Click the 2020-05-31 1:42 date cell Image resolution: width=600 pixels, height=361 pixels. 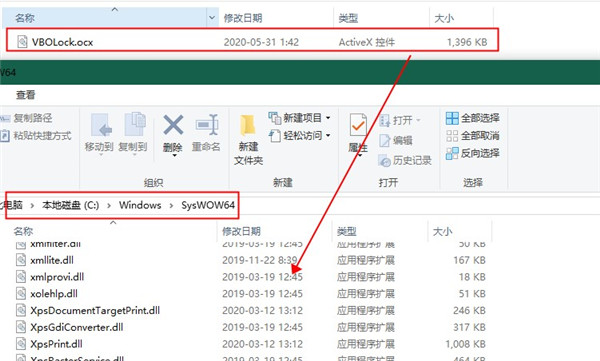[261, 42]
